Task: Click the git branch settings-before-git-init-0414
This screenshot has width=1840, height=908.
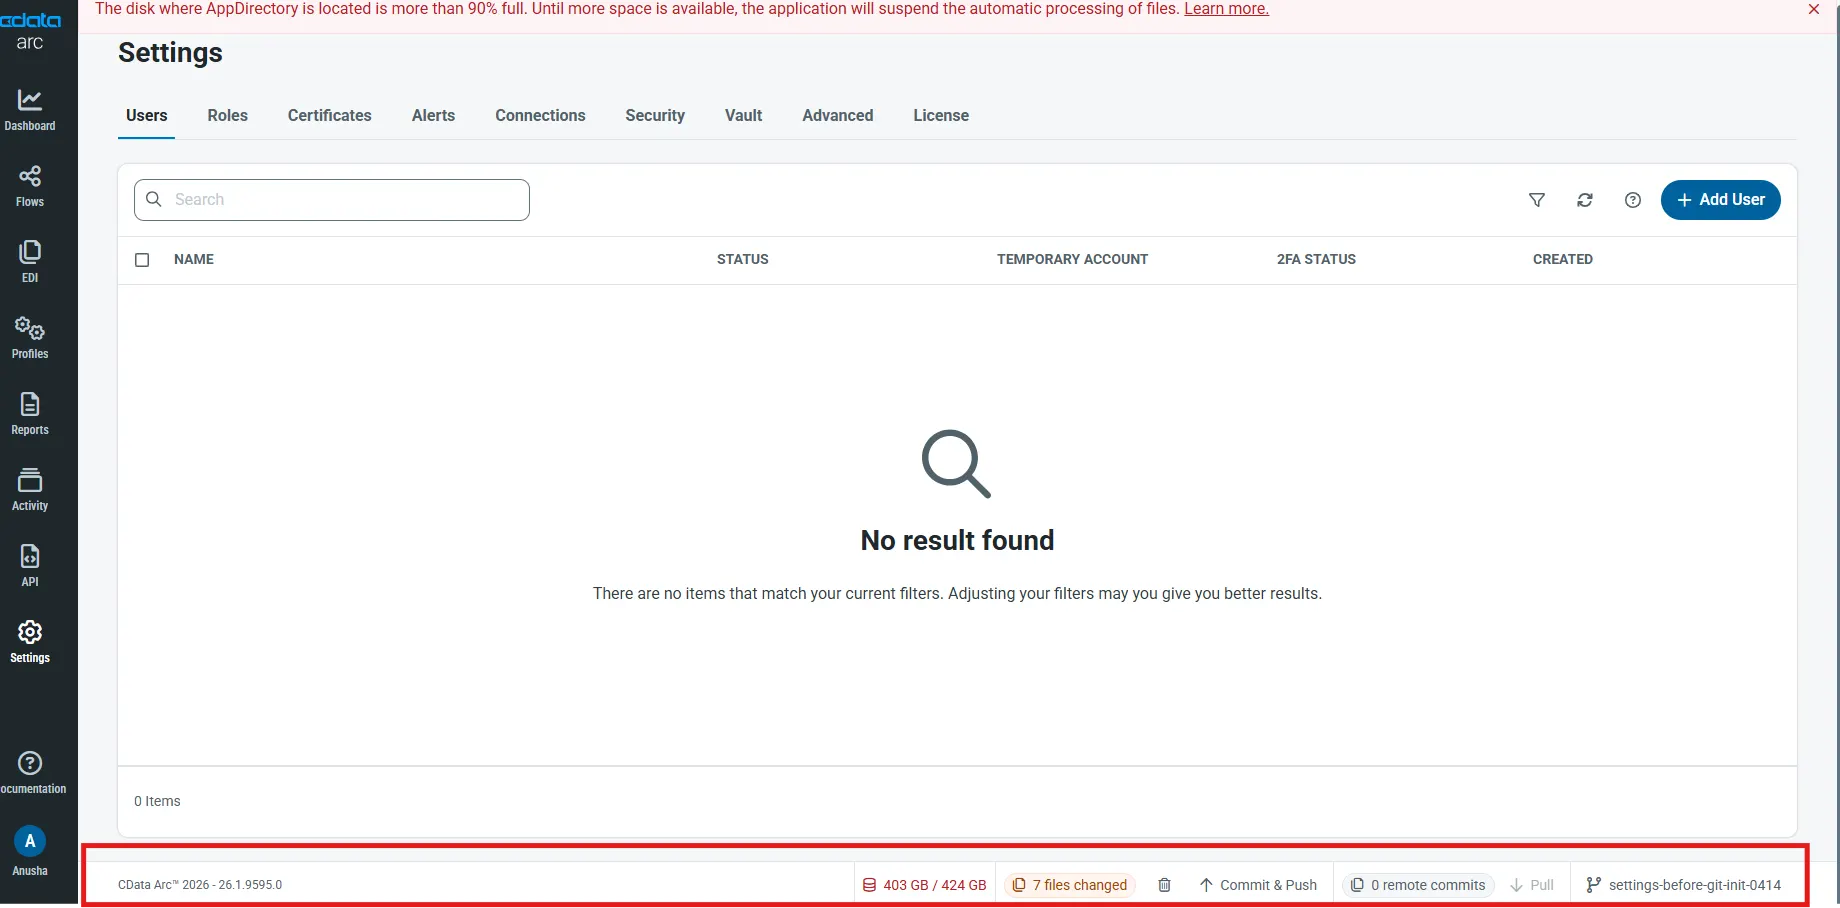Action: (1684, 885)
